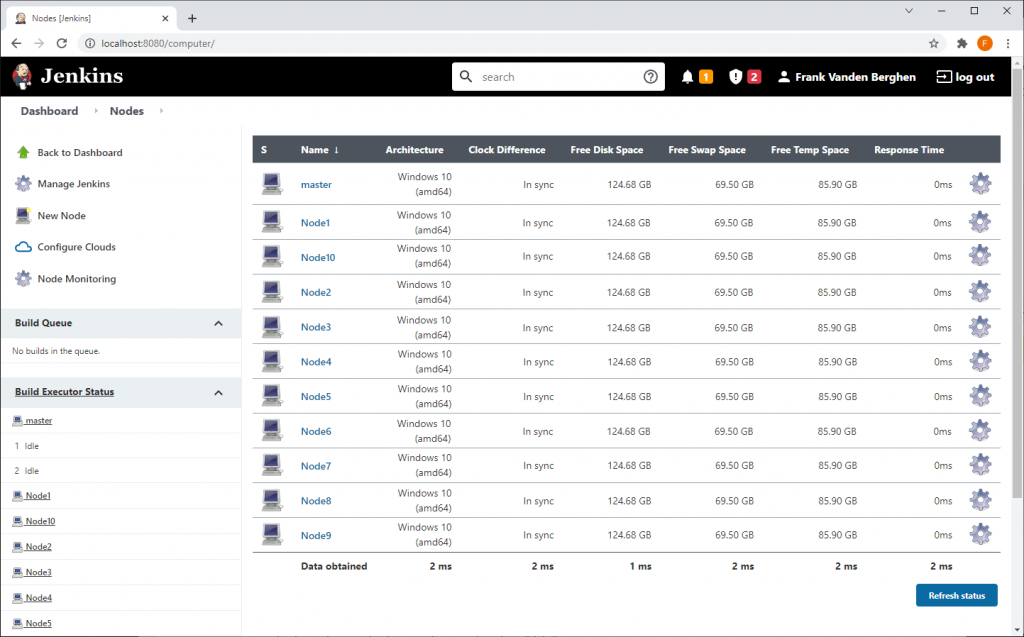Open configuration gear for master node
The image size is (1024, 637).
tap(980, 184)
